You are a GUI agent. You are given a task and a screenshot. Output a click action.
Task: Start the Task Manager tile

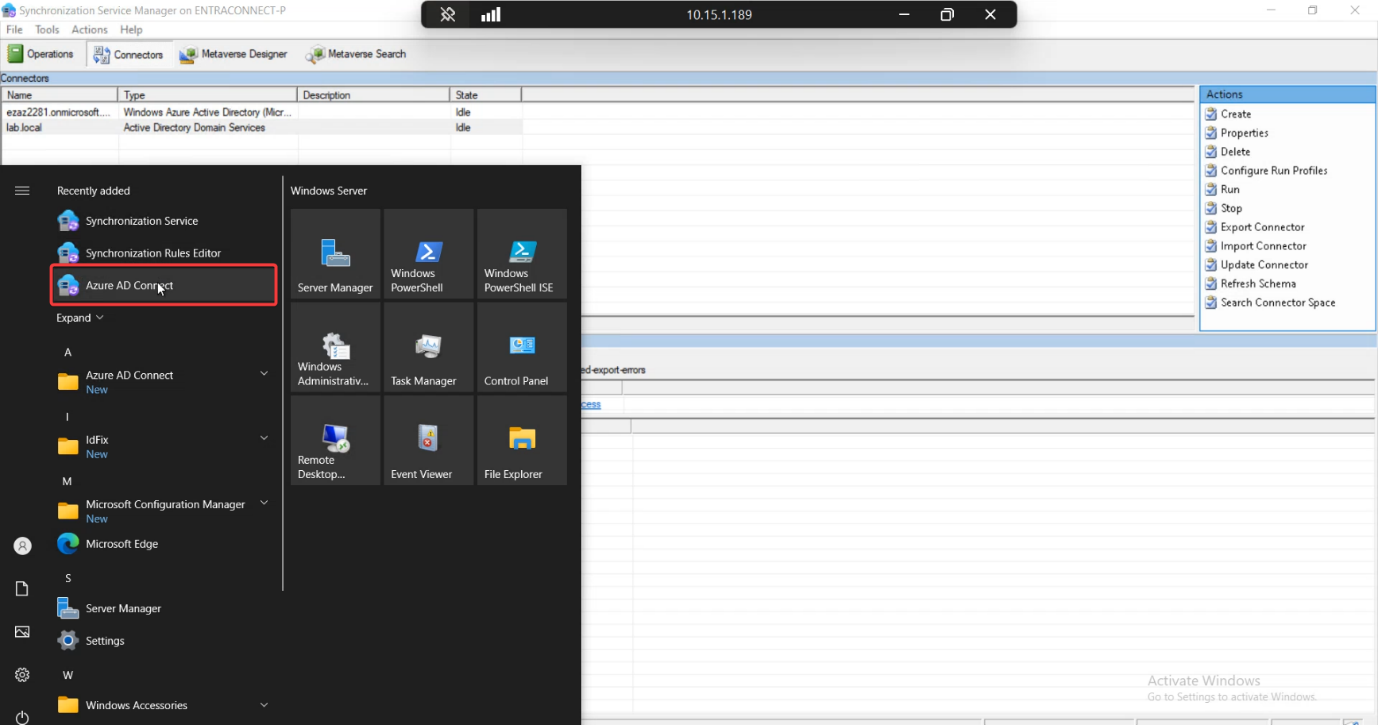[428, 347]
